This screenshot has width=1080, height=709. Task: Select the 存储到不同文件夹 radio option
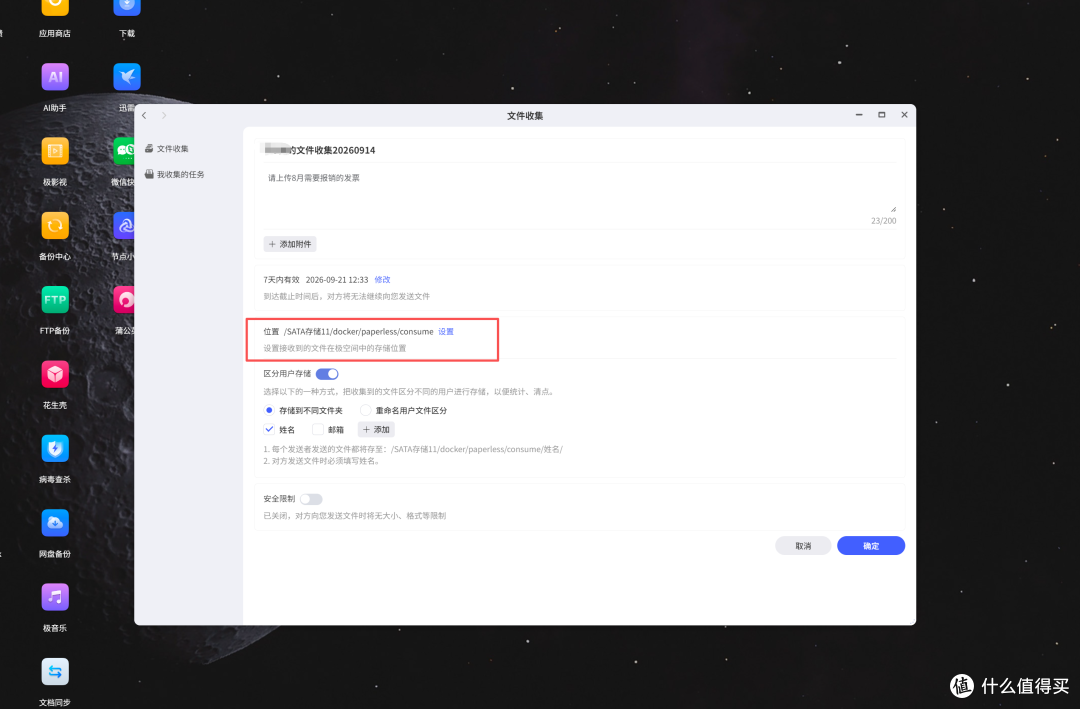[269, 410]
